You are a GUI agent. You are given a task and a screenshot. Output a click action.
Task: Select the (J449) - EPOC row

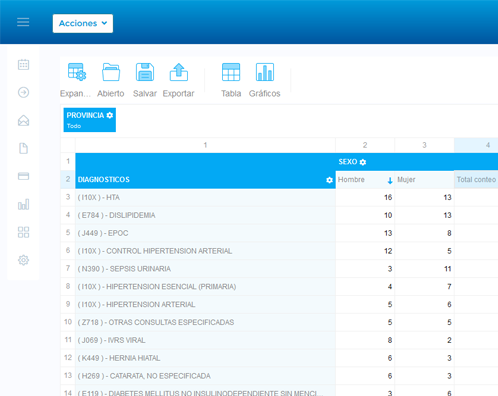click(x=205, y=233)
